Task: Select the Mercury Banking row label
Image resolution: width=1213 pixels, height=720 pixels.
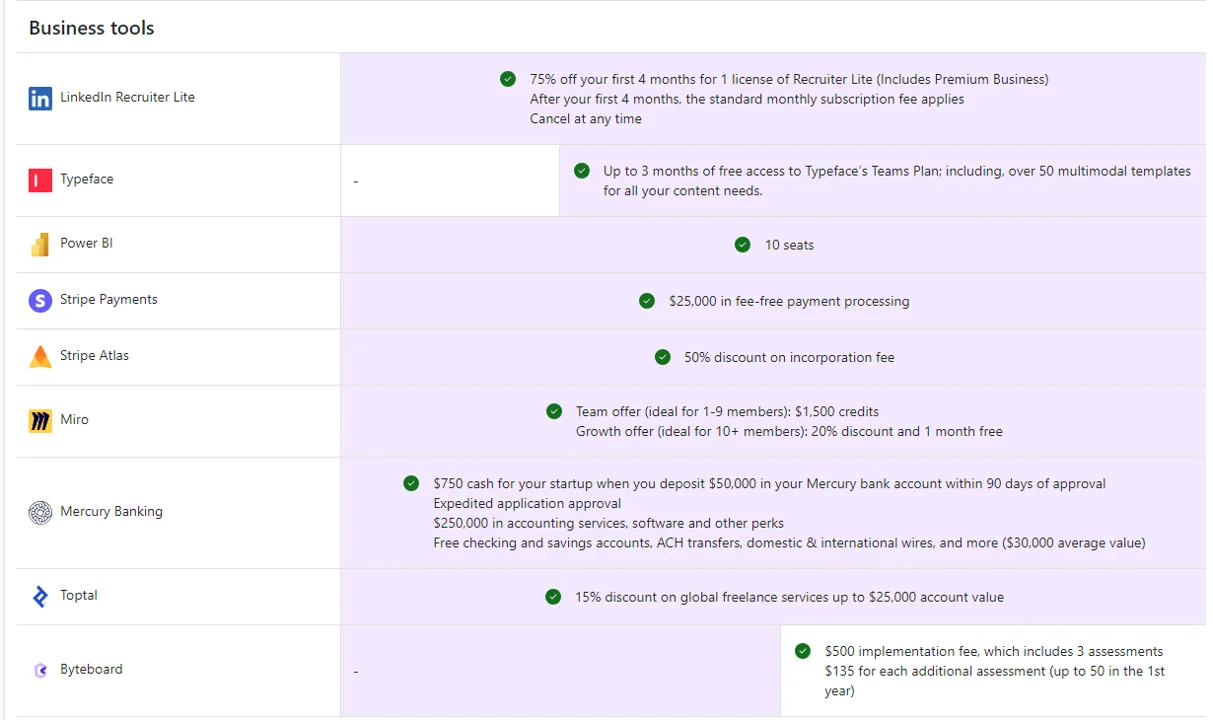Action: [x=111, y=511]
